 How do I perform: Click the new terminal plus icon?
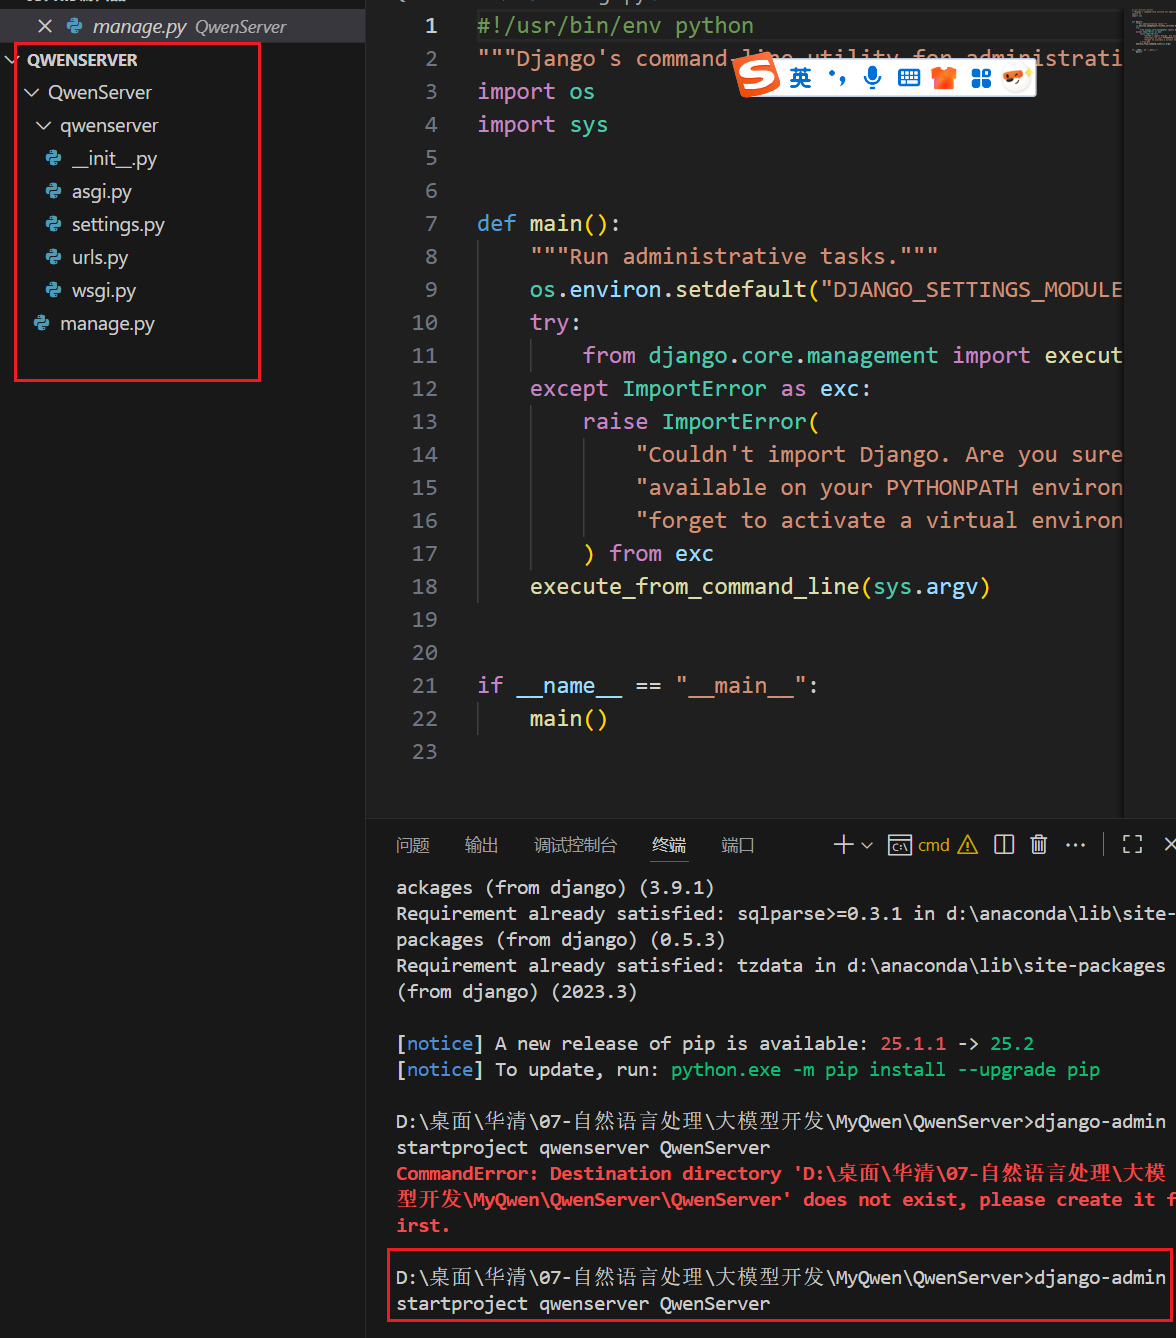click(843, 845)
